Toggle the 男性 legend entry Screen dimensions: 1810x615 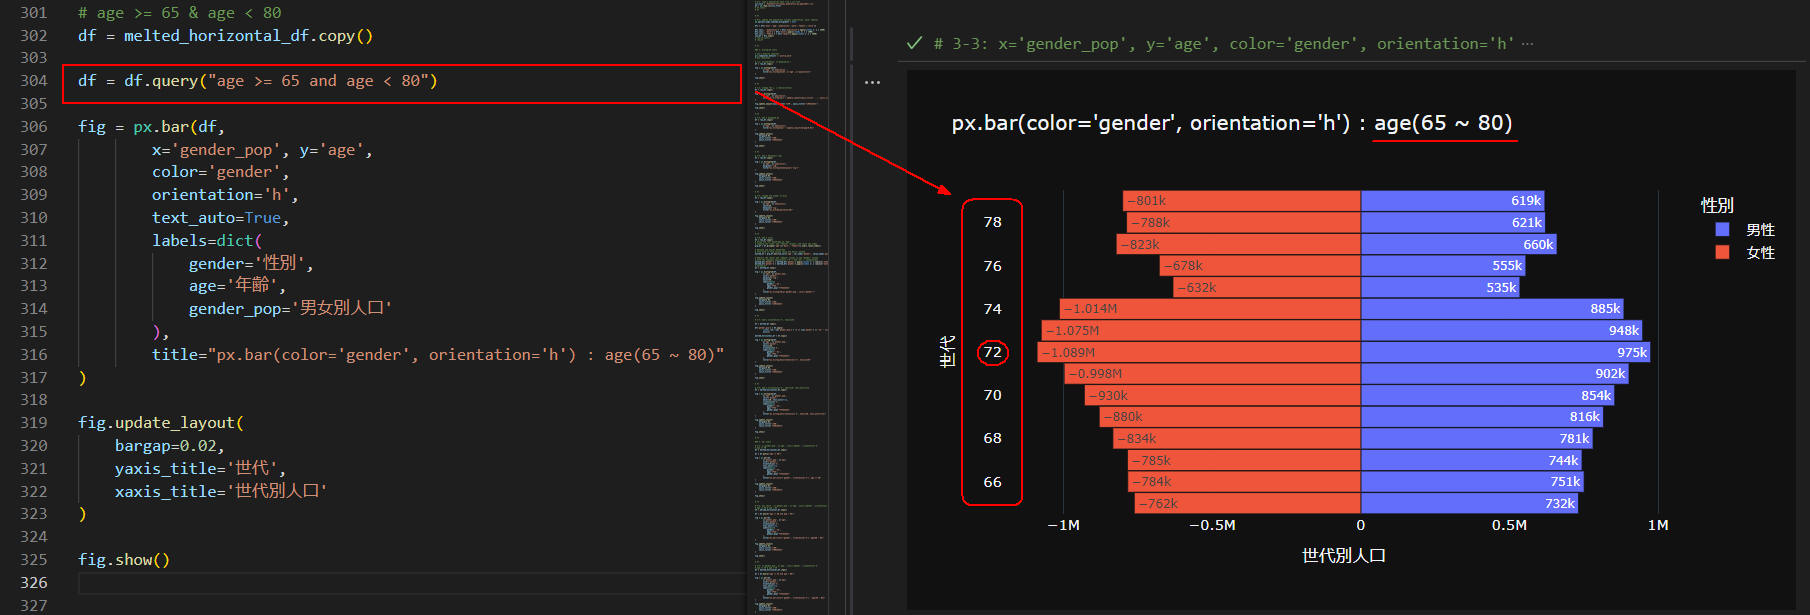point(1760,230)
